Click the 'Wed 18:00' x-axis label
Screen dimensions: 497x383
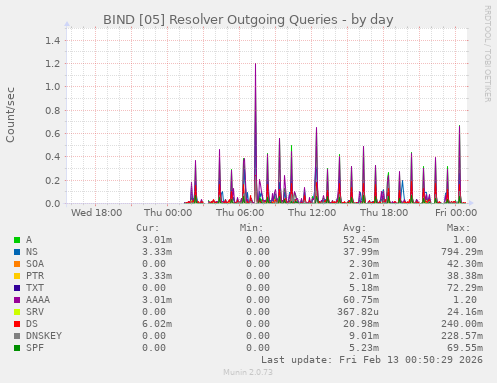pos(97,213)
